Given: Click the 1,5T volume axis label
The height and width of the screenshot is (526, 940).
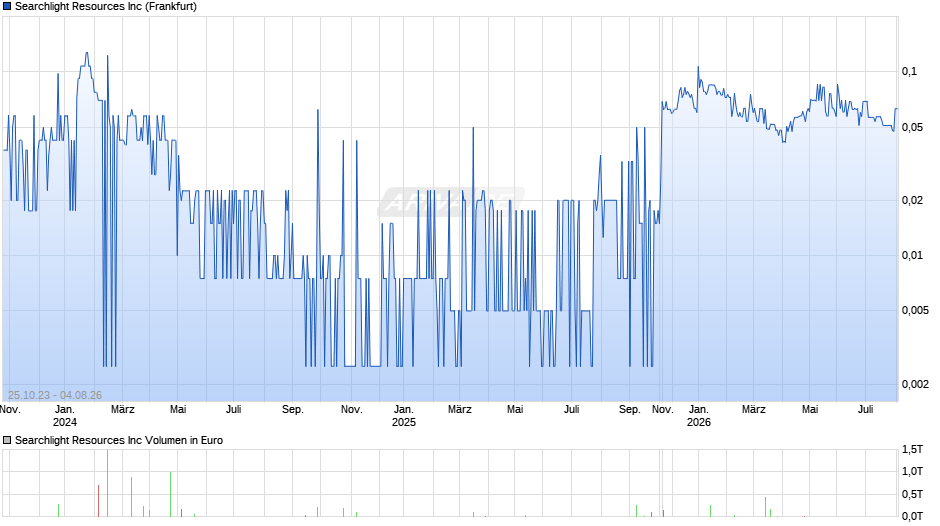Looking at the screenshot, I should coord(912,449).
